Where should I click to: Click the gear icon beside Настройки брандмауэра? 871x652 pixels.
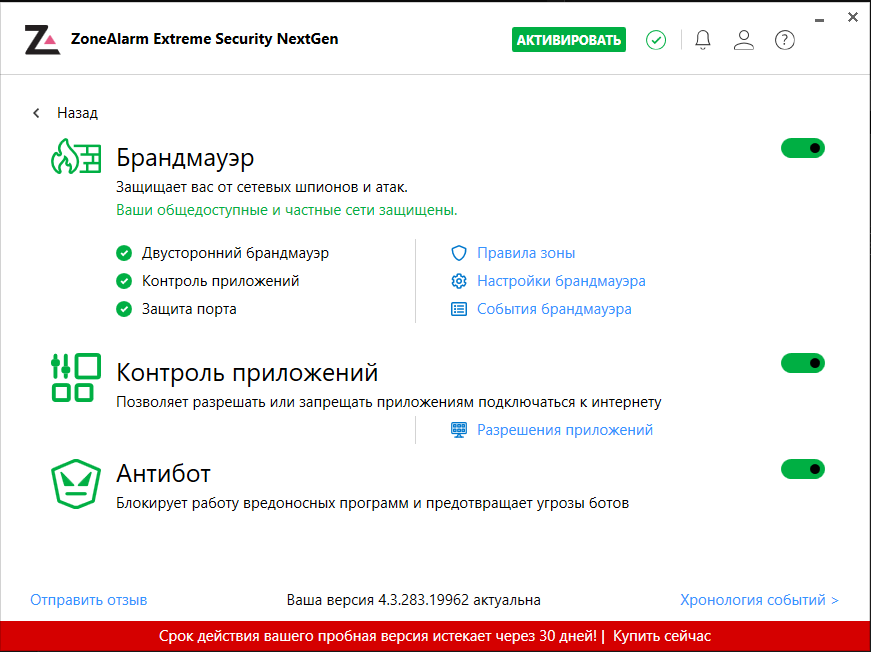click(x=459, y=281)
